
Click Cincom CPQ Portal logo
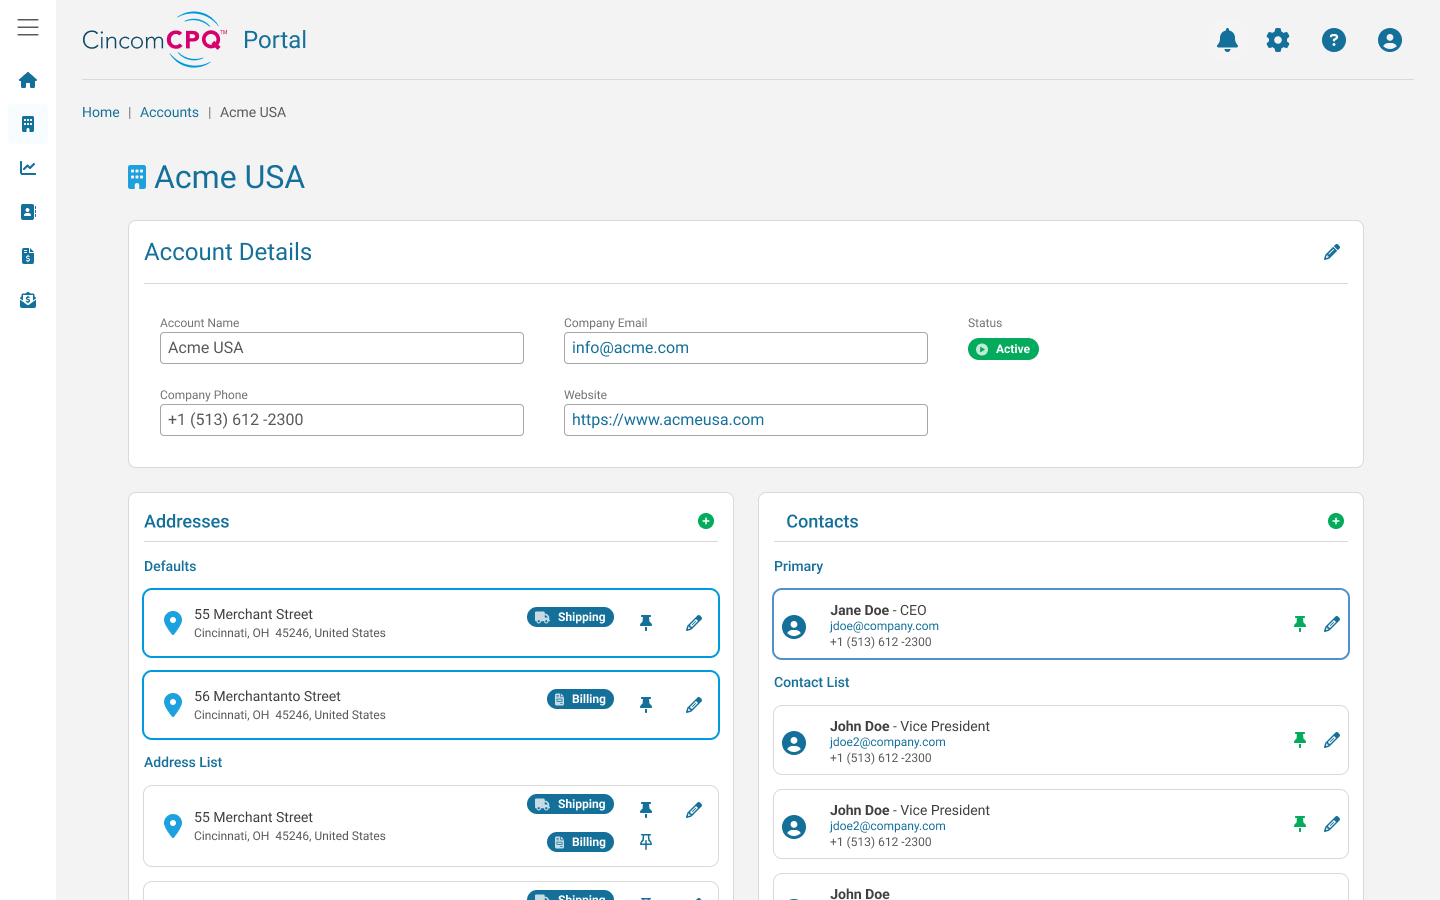coord(194,40)
